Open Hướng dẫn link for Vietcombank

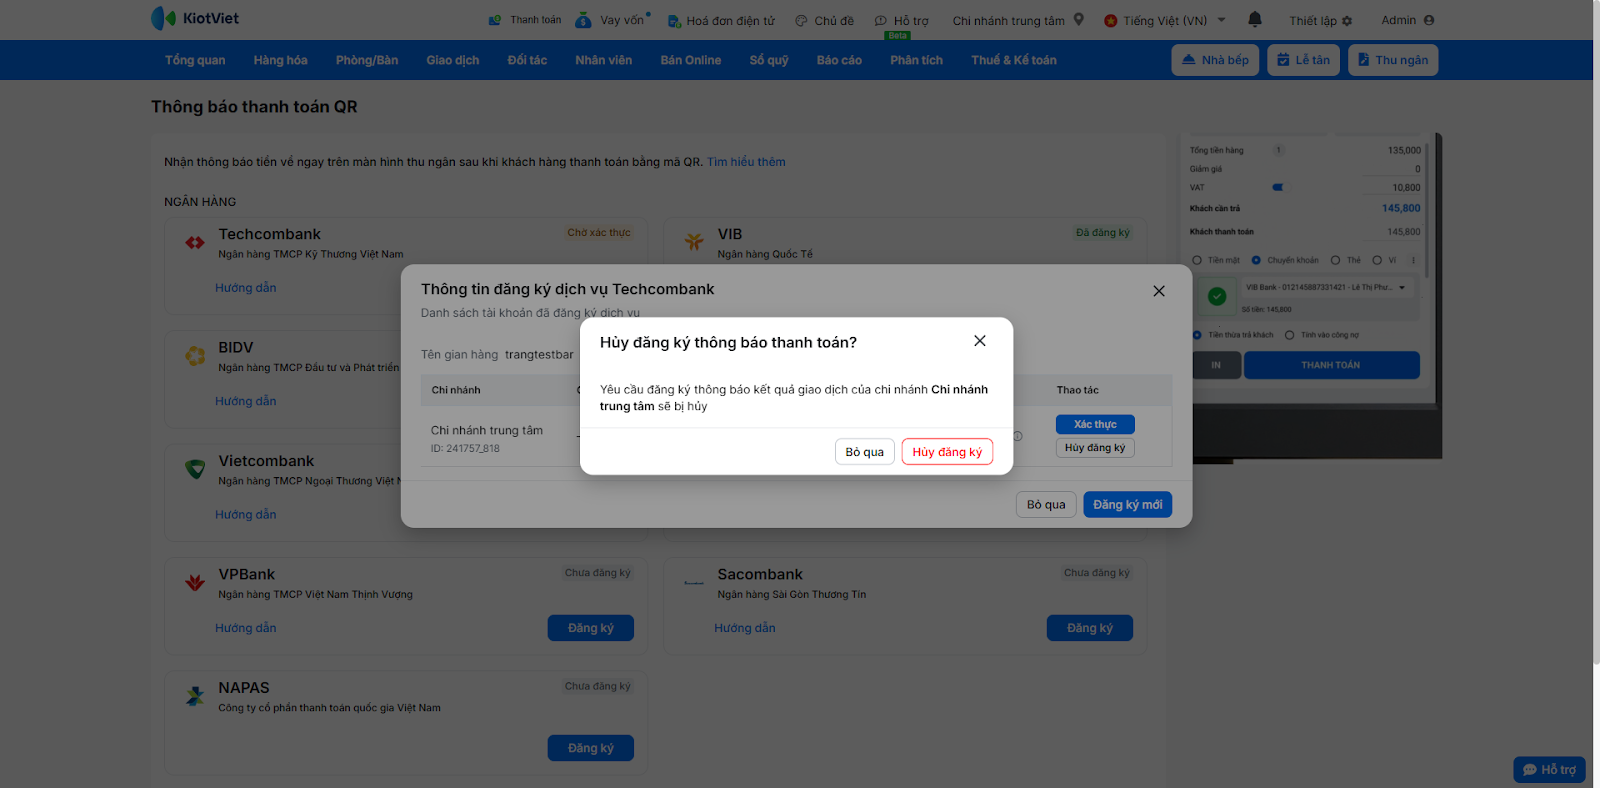click(x=246, y=515)
